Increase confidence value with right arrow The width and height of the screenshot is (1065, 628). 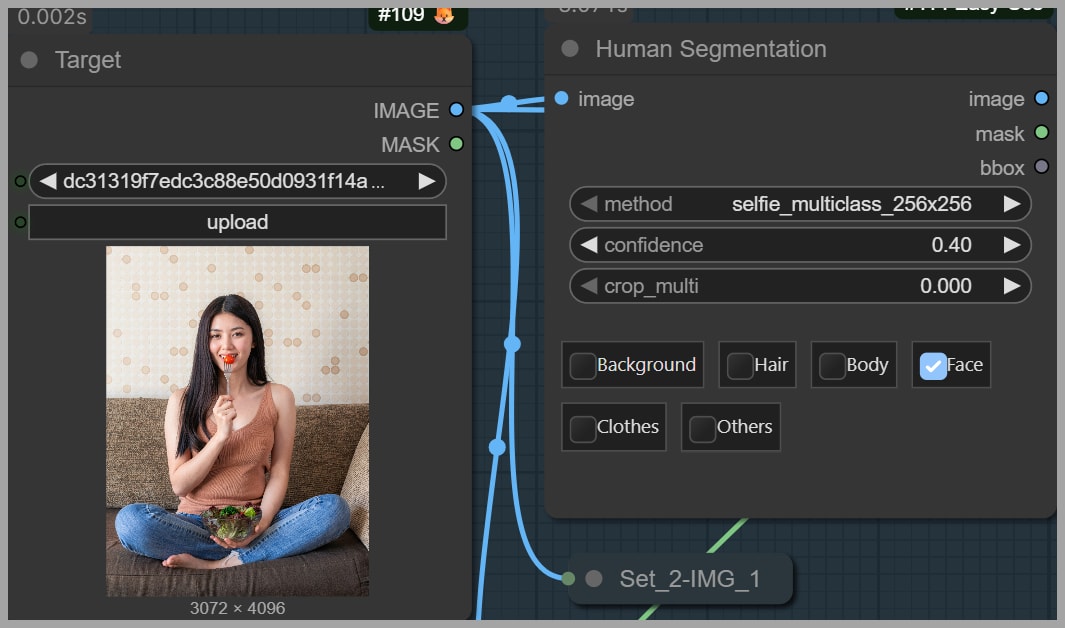1012,245
